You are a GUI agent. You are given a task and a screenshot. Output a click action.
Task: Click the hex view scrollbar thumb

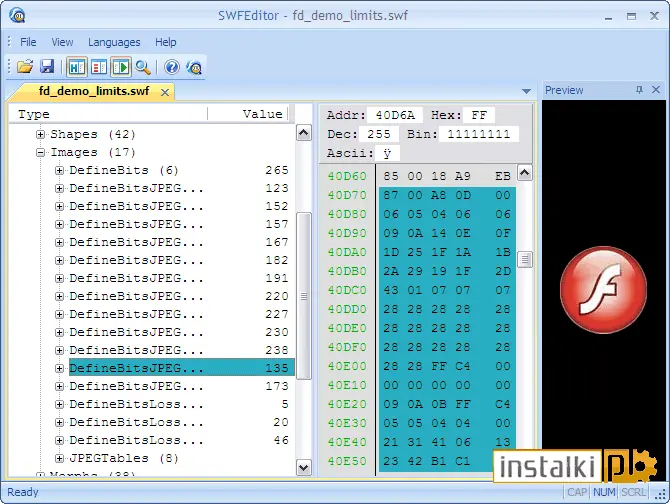click(525, 259)
